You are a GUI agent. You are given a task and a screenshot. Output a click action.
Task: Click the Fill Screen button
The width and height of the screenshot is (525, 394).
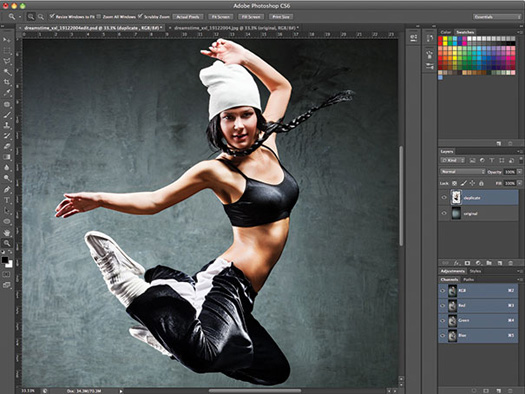click(251, 17)
